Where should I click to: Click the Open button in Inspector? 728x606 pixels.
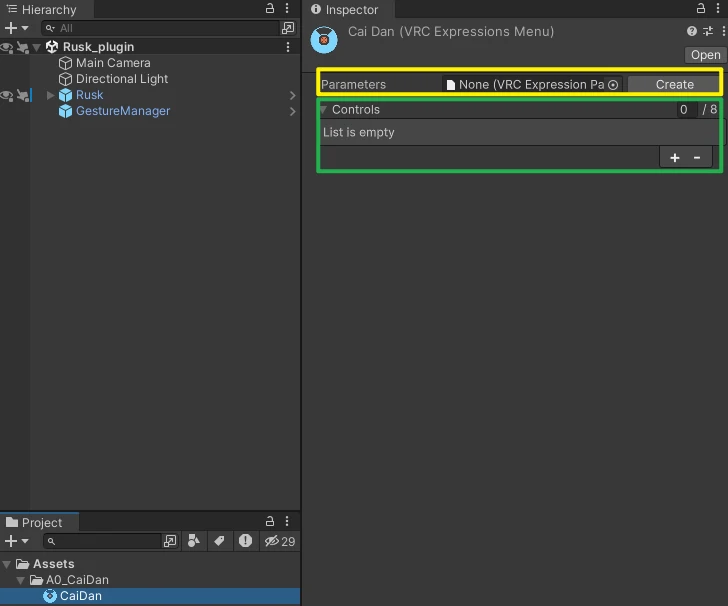pos(705,55)
